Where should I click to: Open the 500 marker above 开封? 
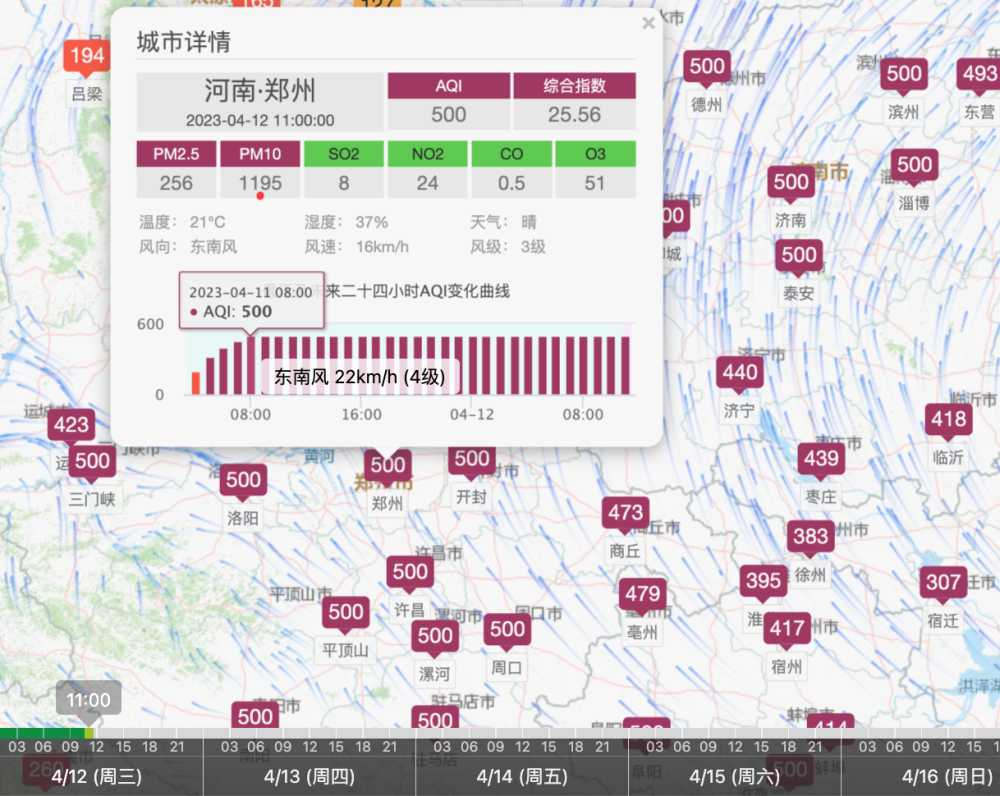472,459
